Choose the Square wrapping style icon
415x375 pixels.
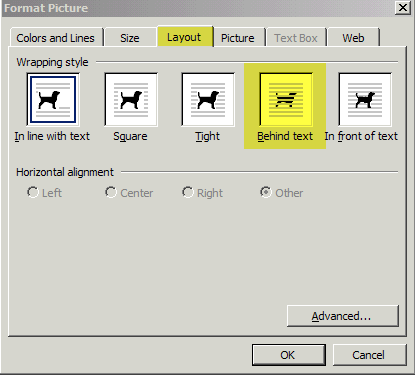[131, 99]
